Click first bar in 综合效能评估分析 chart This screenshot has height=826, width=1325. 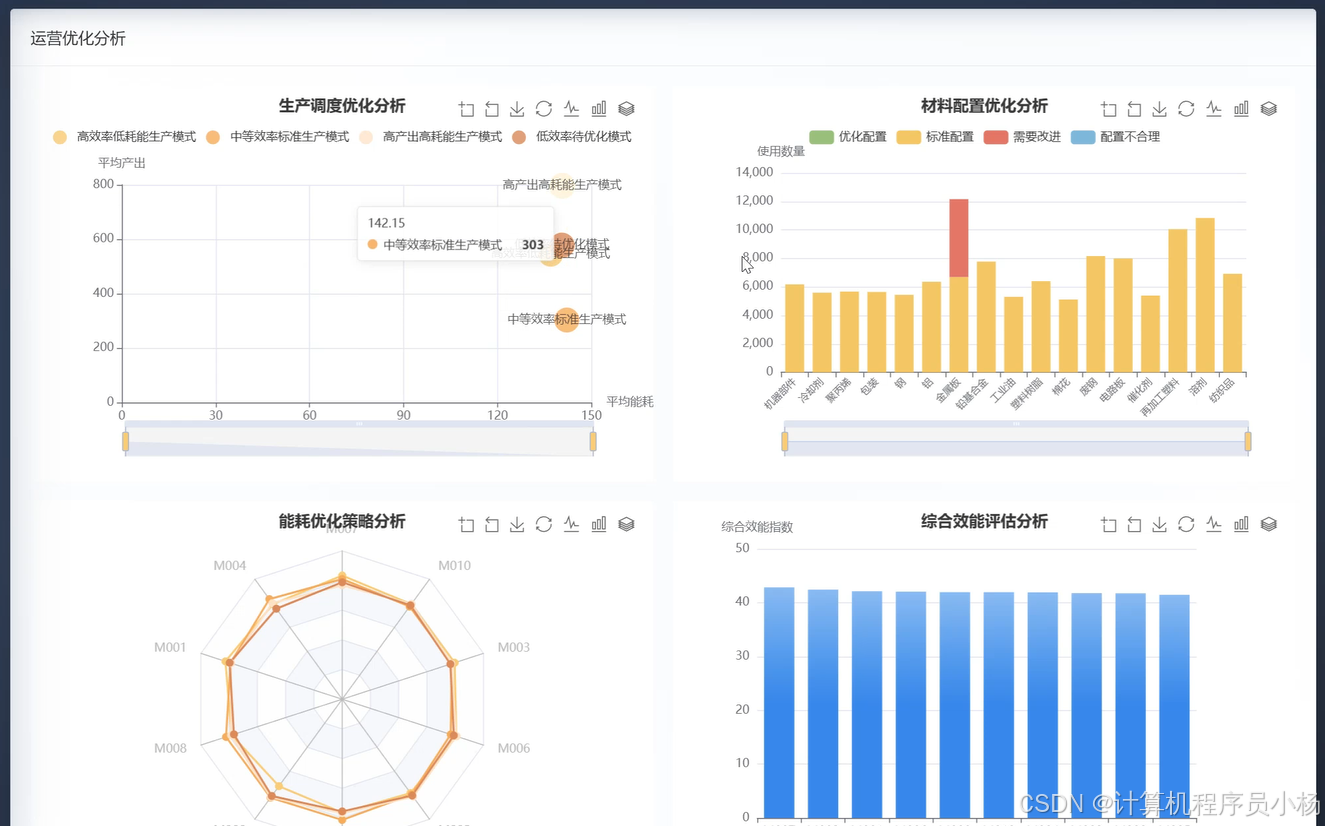[x=779, y=703]
